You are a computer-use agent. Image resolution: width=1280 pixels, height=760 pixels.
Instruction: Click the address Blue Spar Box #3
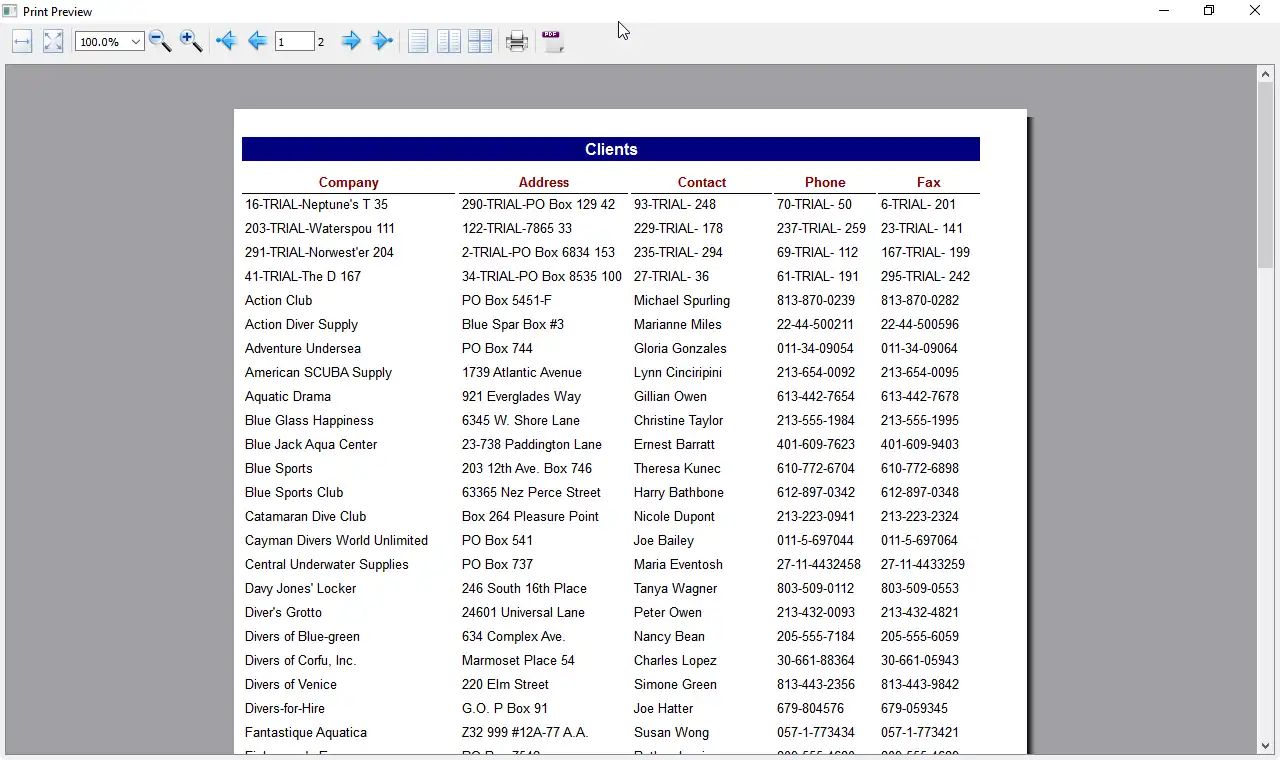coord(513,324)
